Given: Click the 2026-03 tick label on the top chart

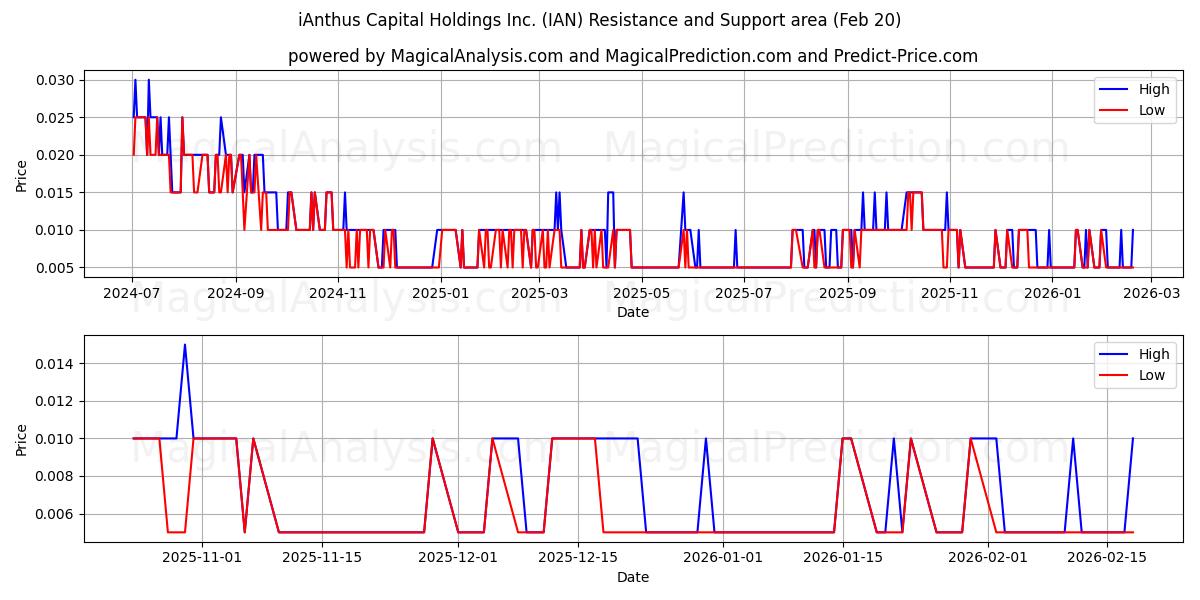Looking at the screenshot, I should click(x=1151, y=293).
